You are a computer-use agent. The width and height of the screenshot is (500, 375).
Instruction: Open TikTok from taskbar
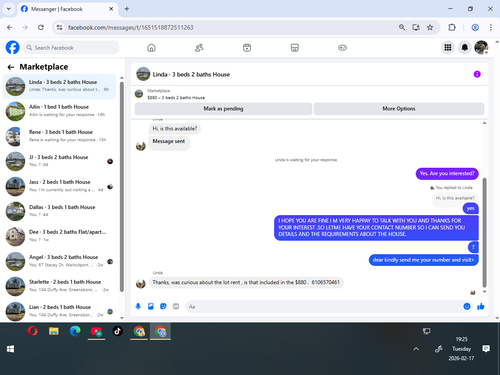click(117, 331)
